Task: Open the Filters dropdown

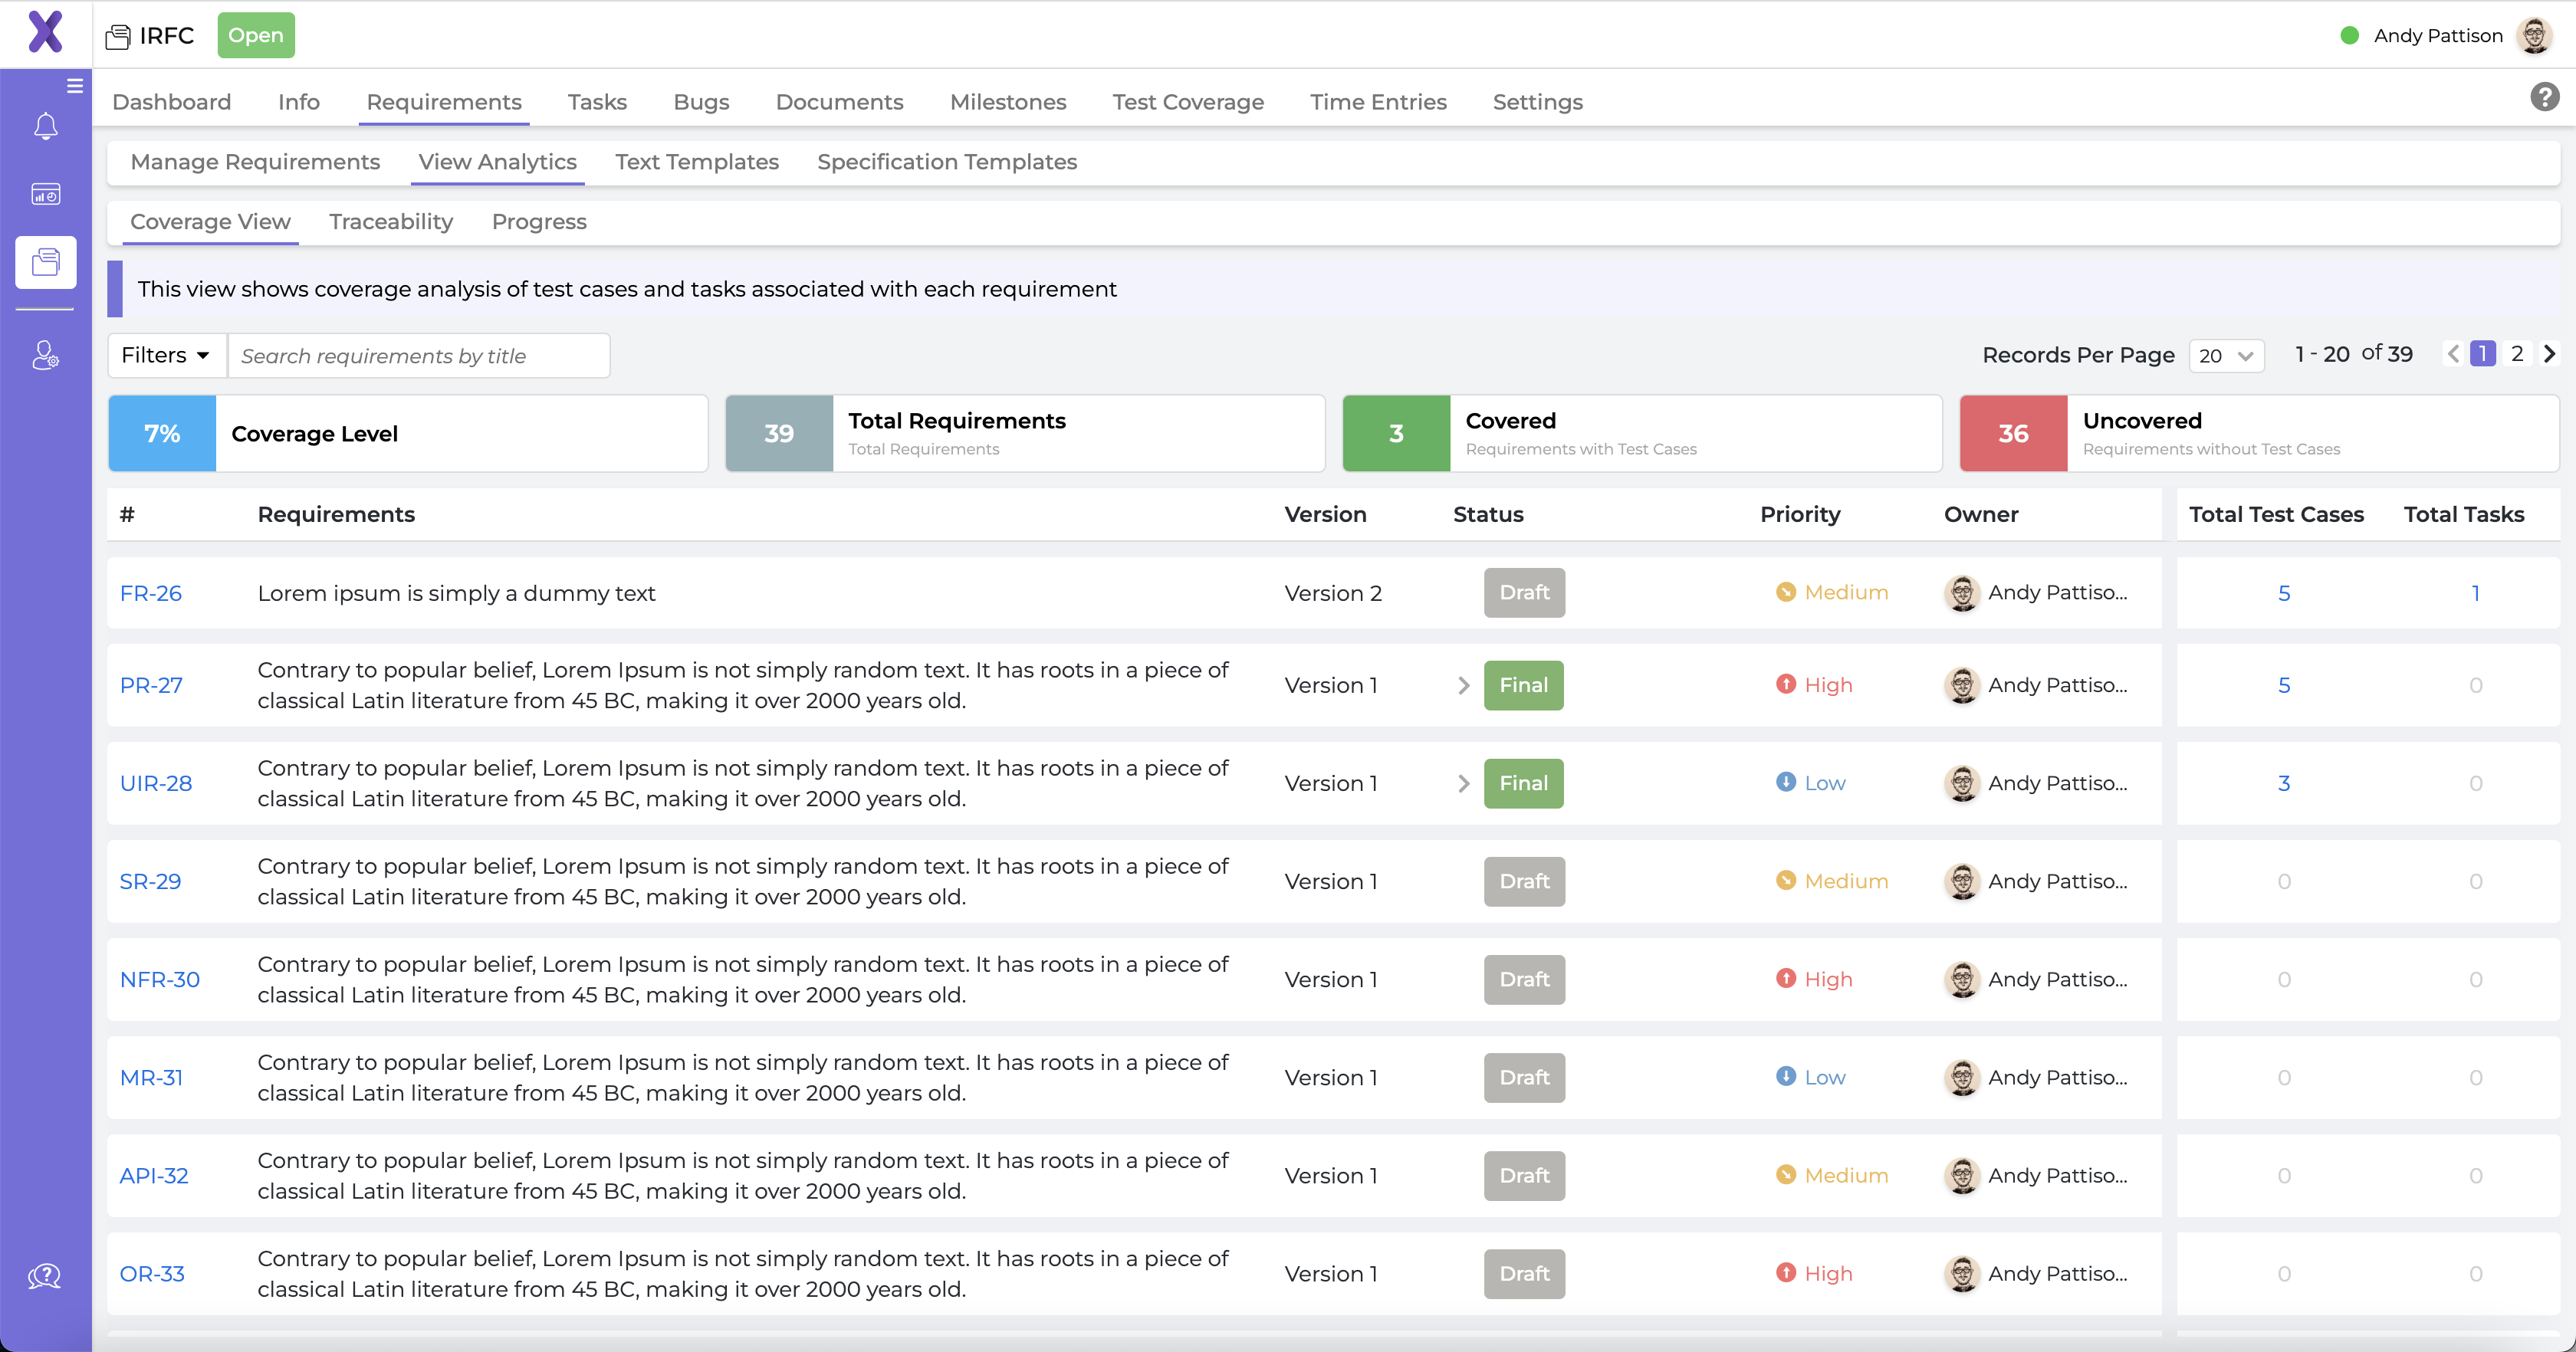Action: pos(165,355)
